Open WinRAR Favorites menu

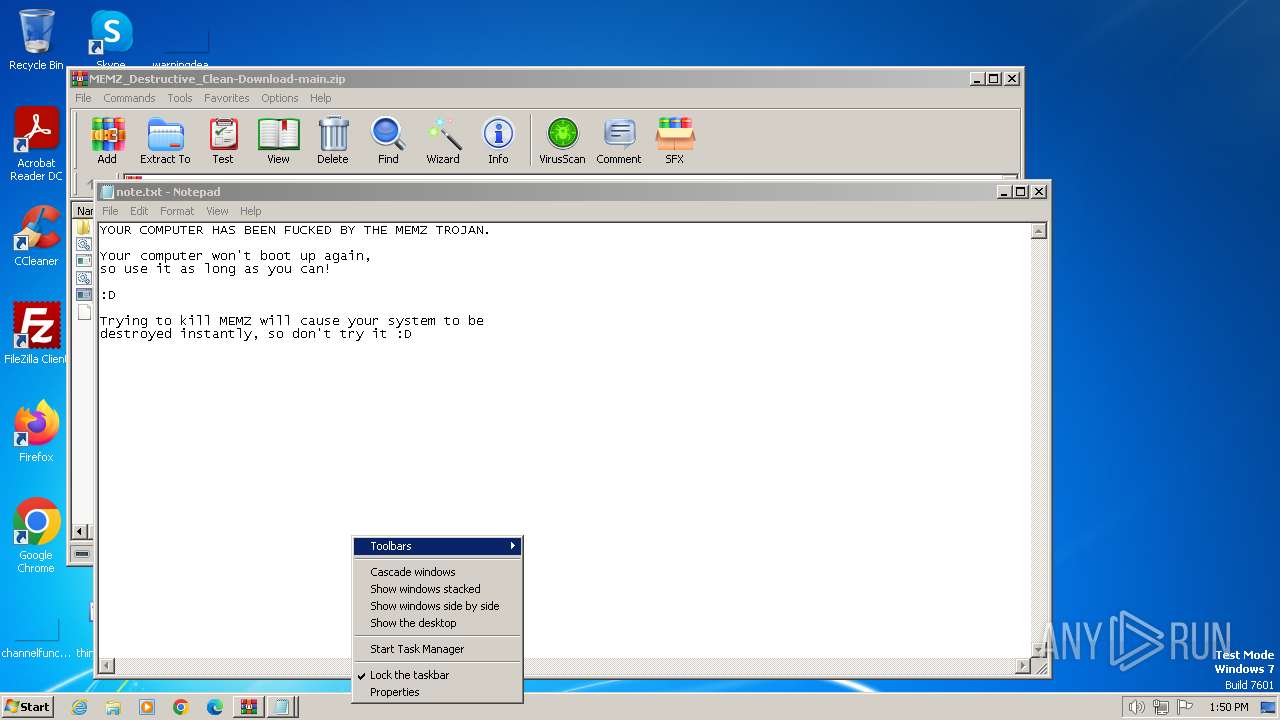click(227, 98)
